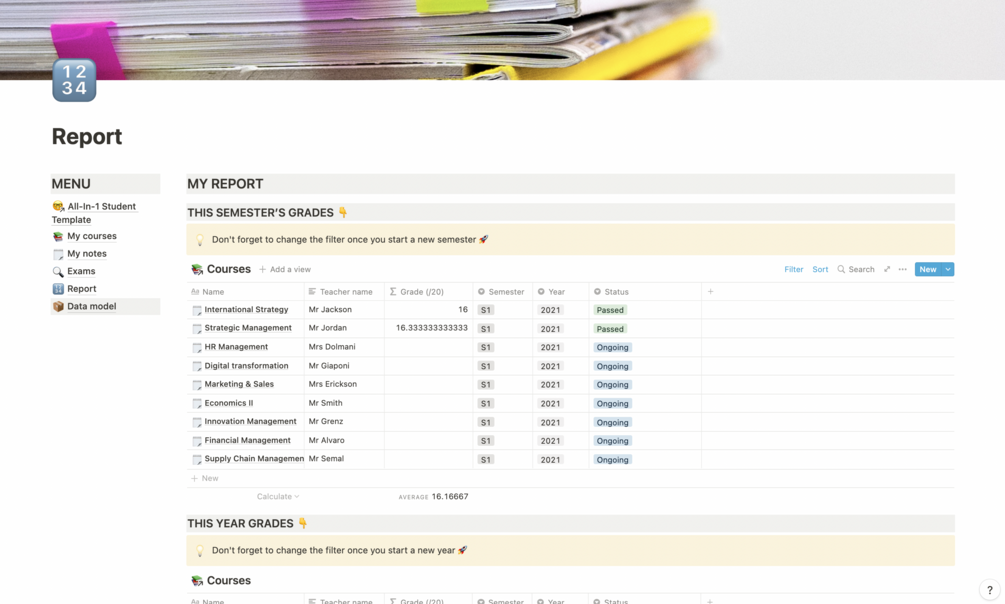This screenshot has width=1005, height=604.
Task: Click Passed status of International Strategy
Action: [x=610, y=310]
